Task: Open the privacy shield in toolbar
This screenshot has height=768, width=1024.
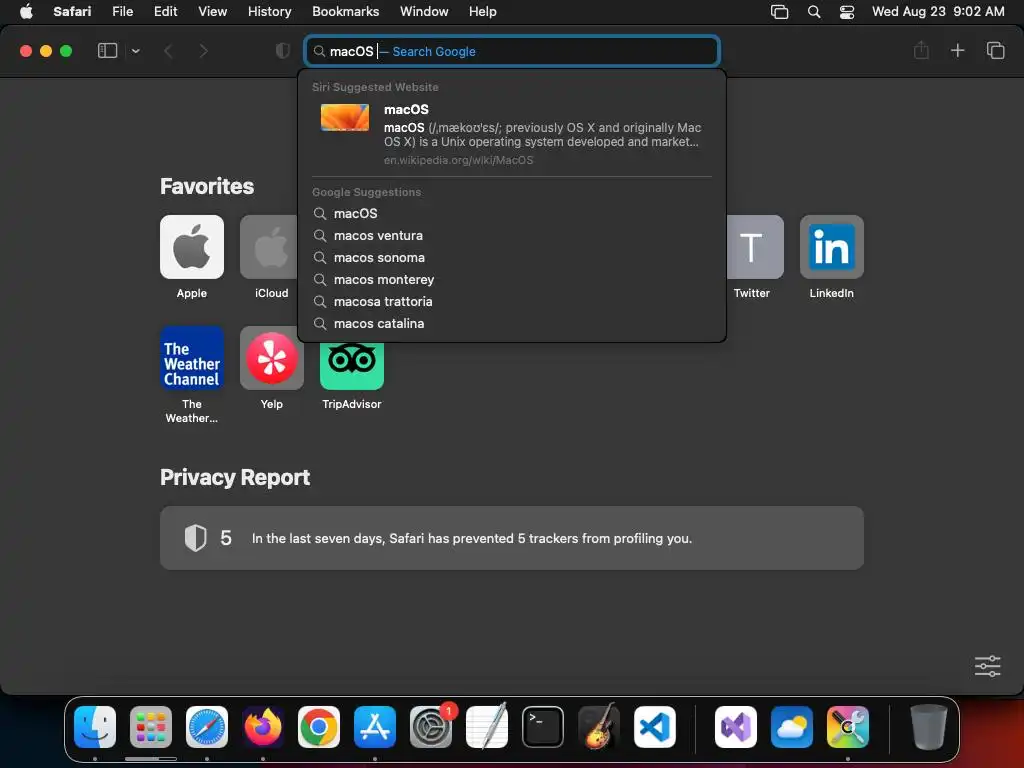Action: pyautogui.click(x=282, y=51)
